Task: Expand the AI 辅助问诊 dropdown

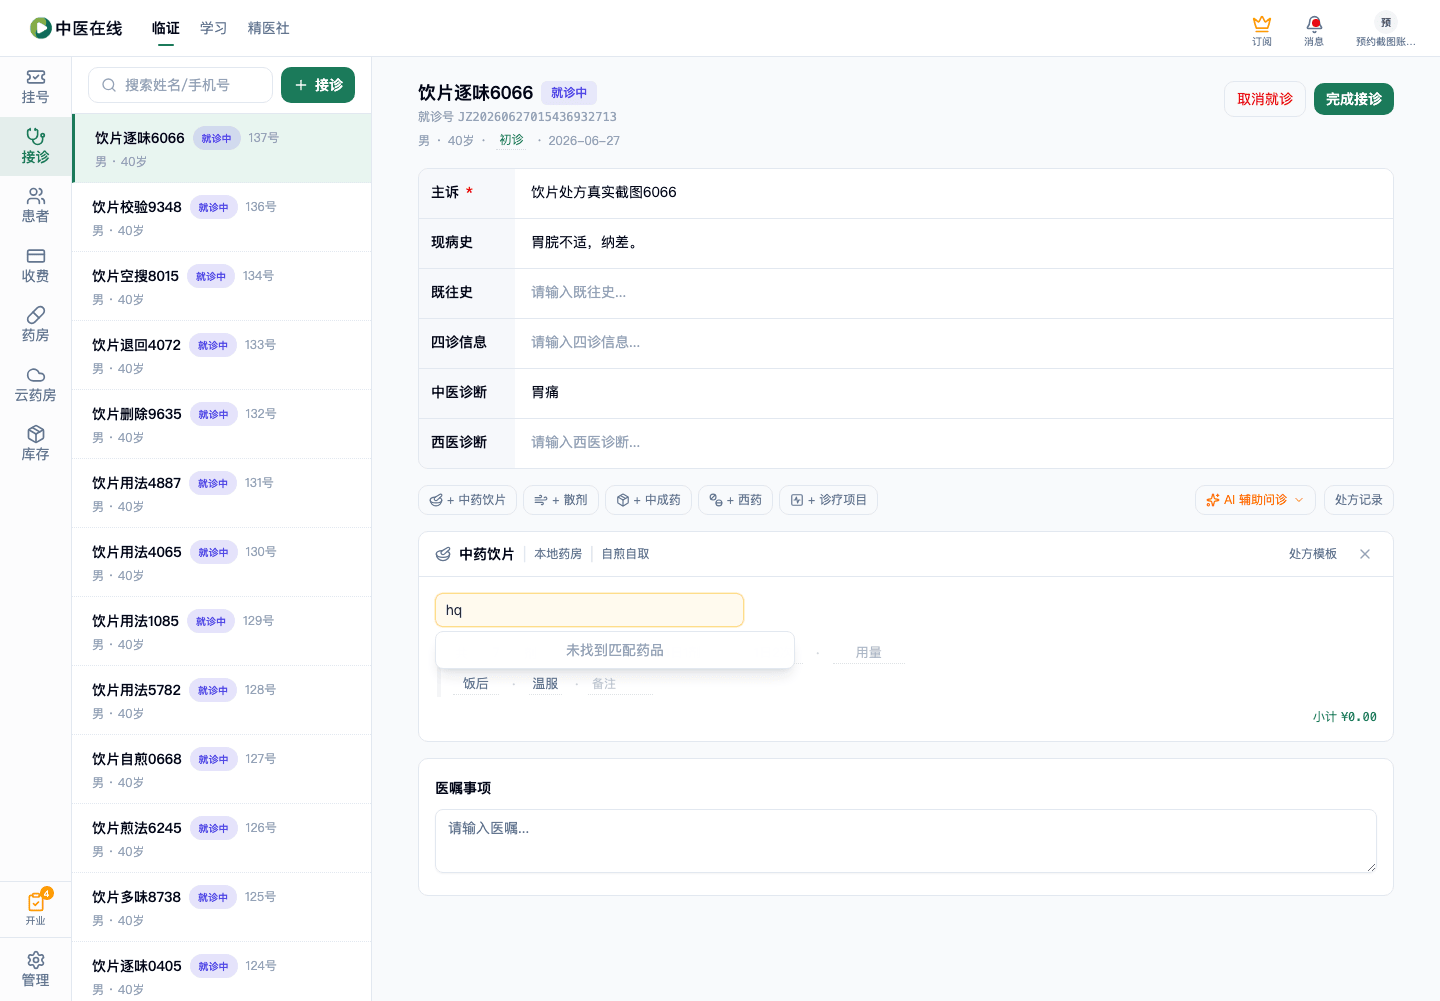Action: point(1255,500)
